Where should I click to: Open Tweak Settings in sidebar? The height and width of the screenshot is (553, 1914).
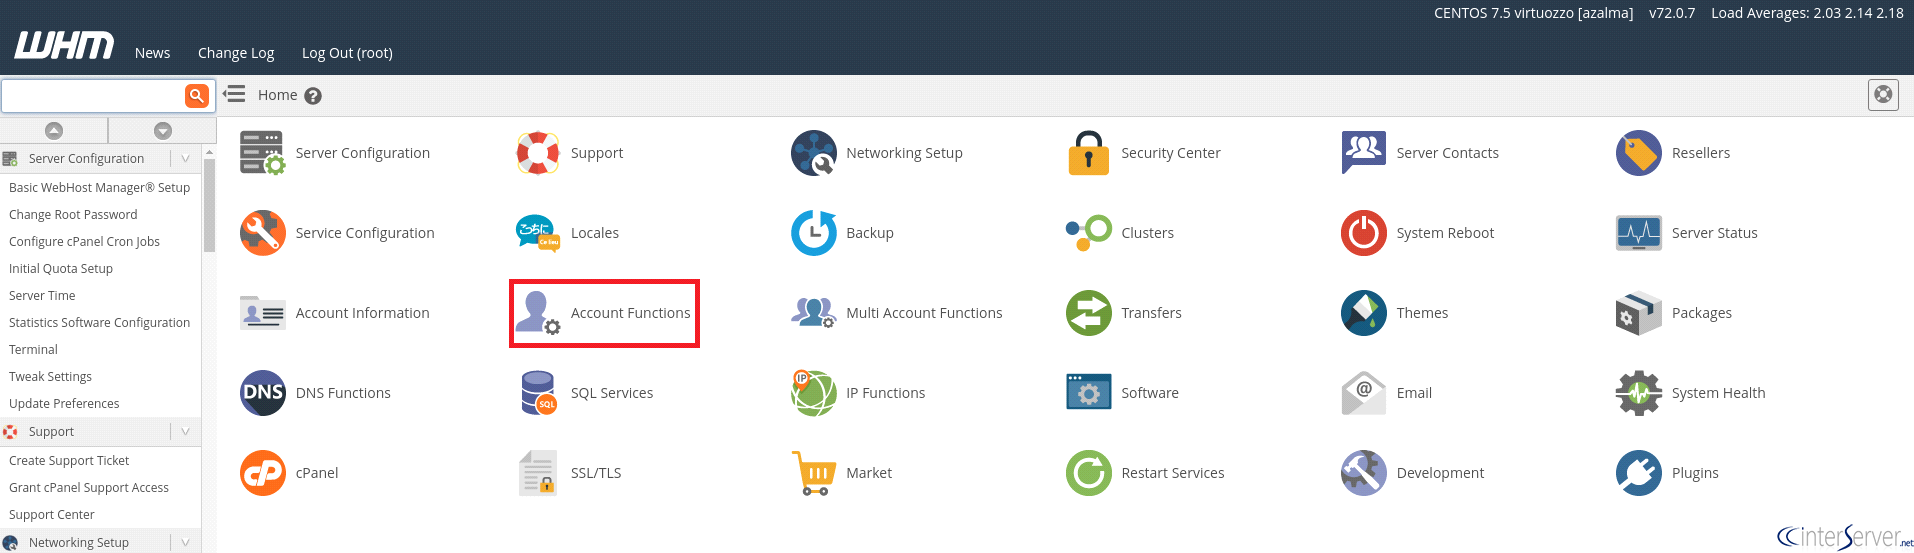coord(50,376)
